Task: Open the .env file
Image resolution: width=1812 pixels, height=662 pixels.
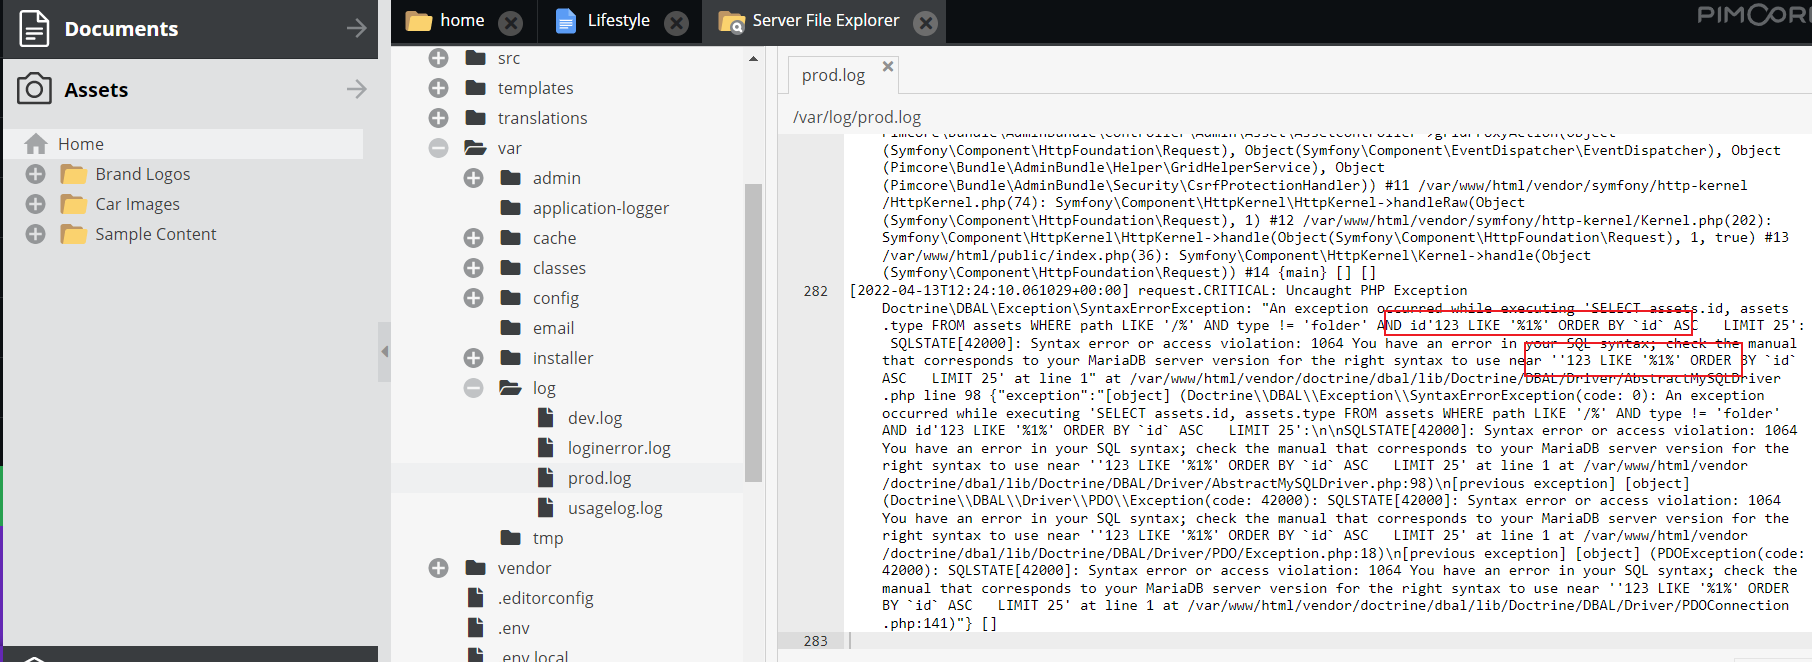Action: click(513, 628)
